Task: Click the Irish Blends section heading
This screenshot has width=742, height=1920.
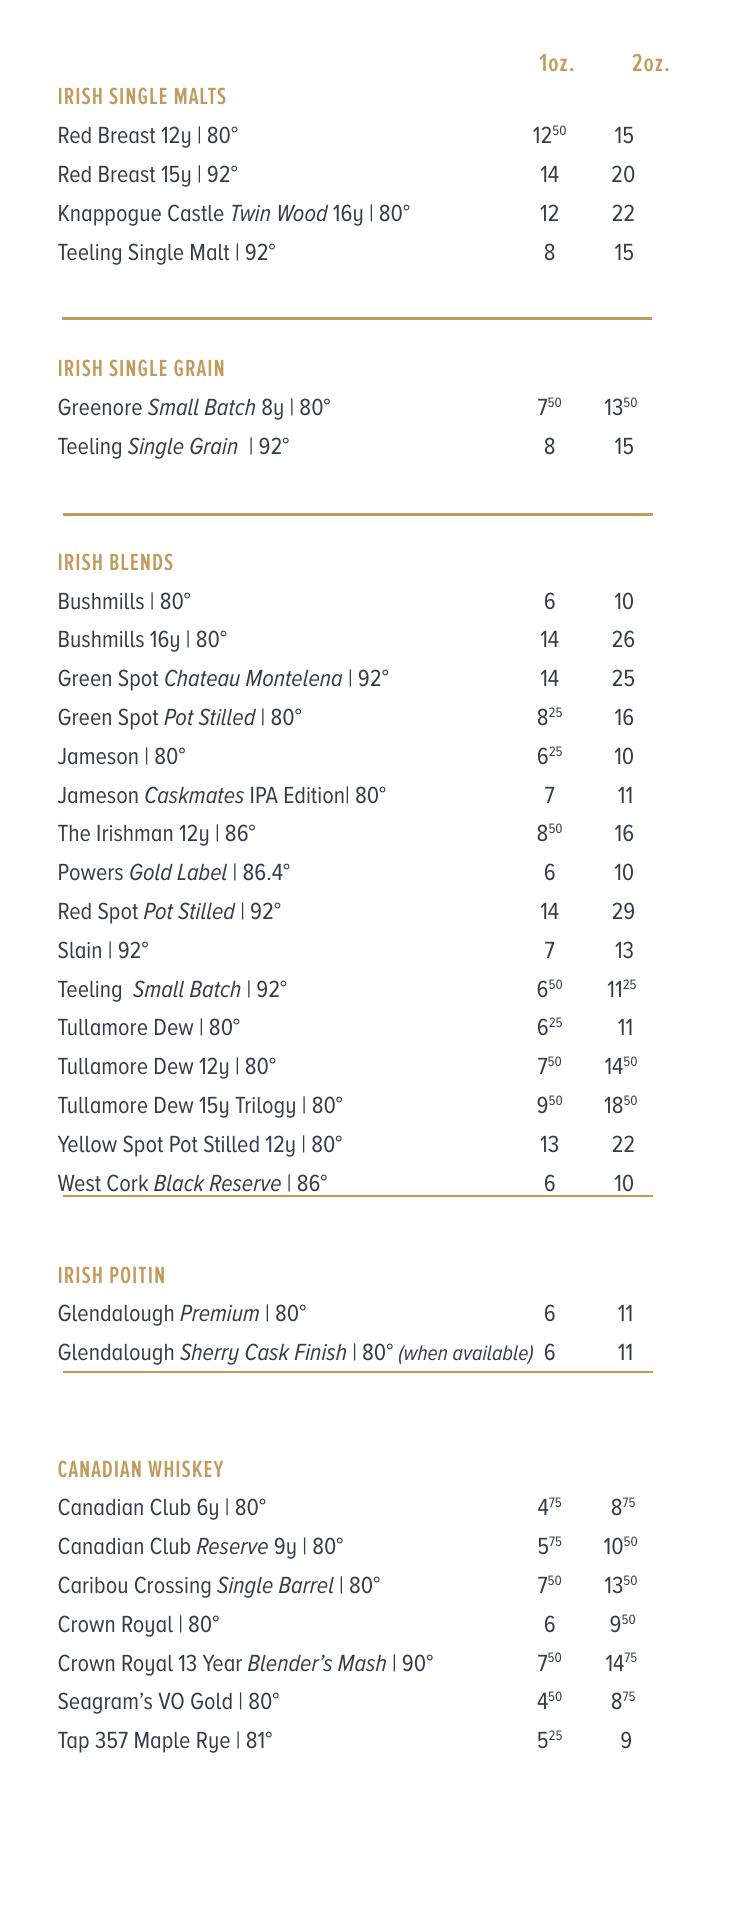Action: coord(116,563)
